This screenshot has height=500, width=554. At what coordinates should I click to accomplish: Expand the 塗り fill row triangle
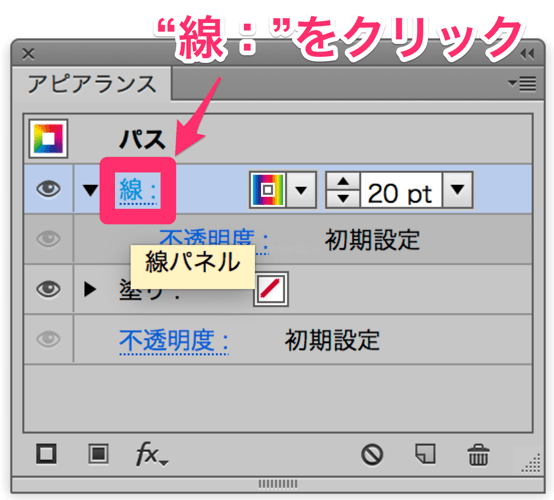(90, 289)
